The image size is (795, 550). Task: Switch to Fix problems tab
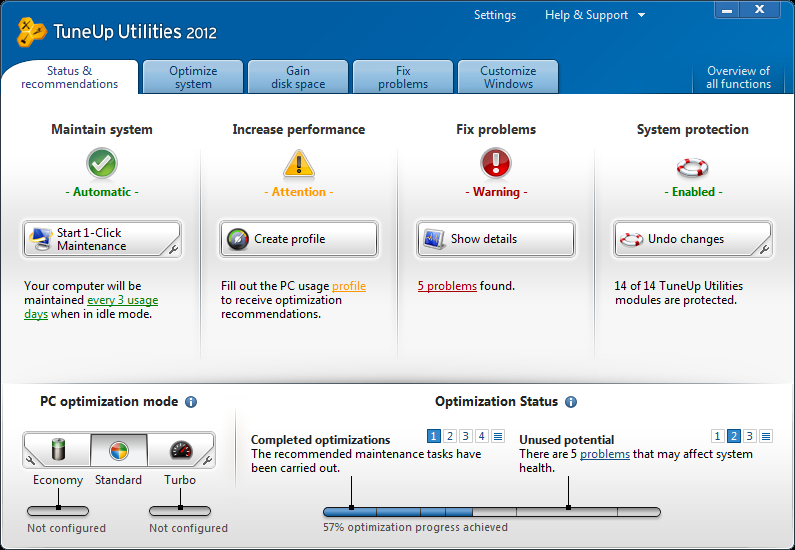coord(403,77)
